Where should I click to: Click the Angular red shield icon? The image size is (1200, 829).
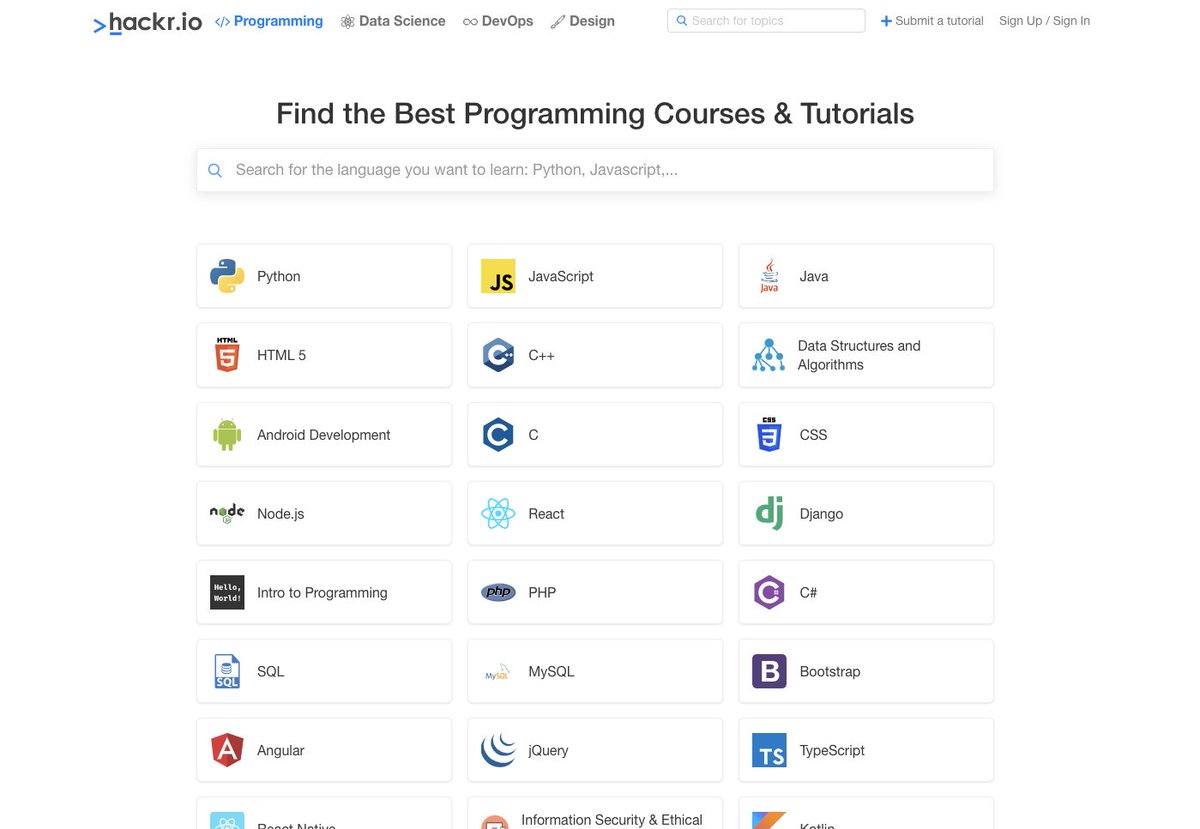tap(227, 750)
